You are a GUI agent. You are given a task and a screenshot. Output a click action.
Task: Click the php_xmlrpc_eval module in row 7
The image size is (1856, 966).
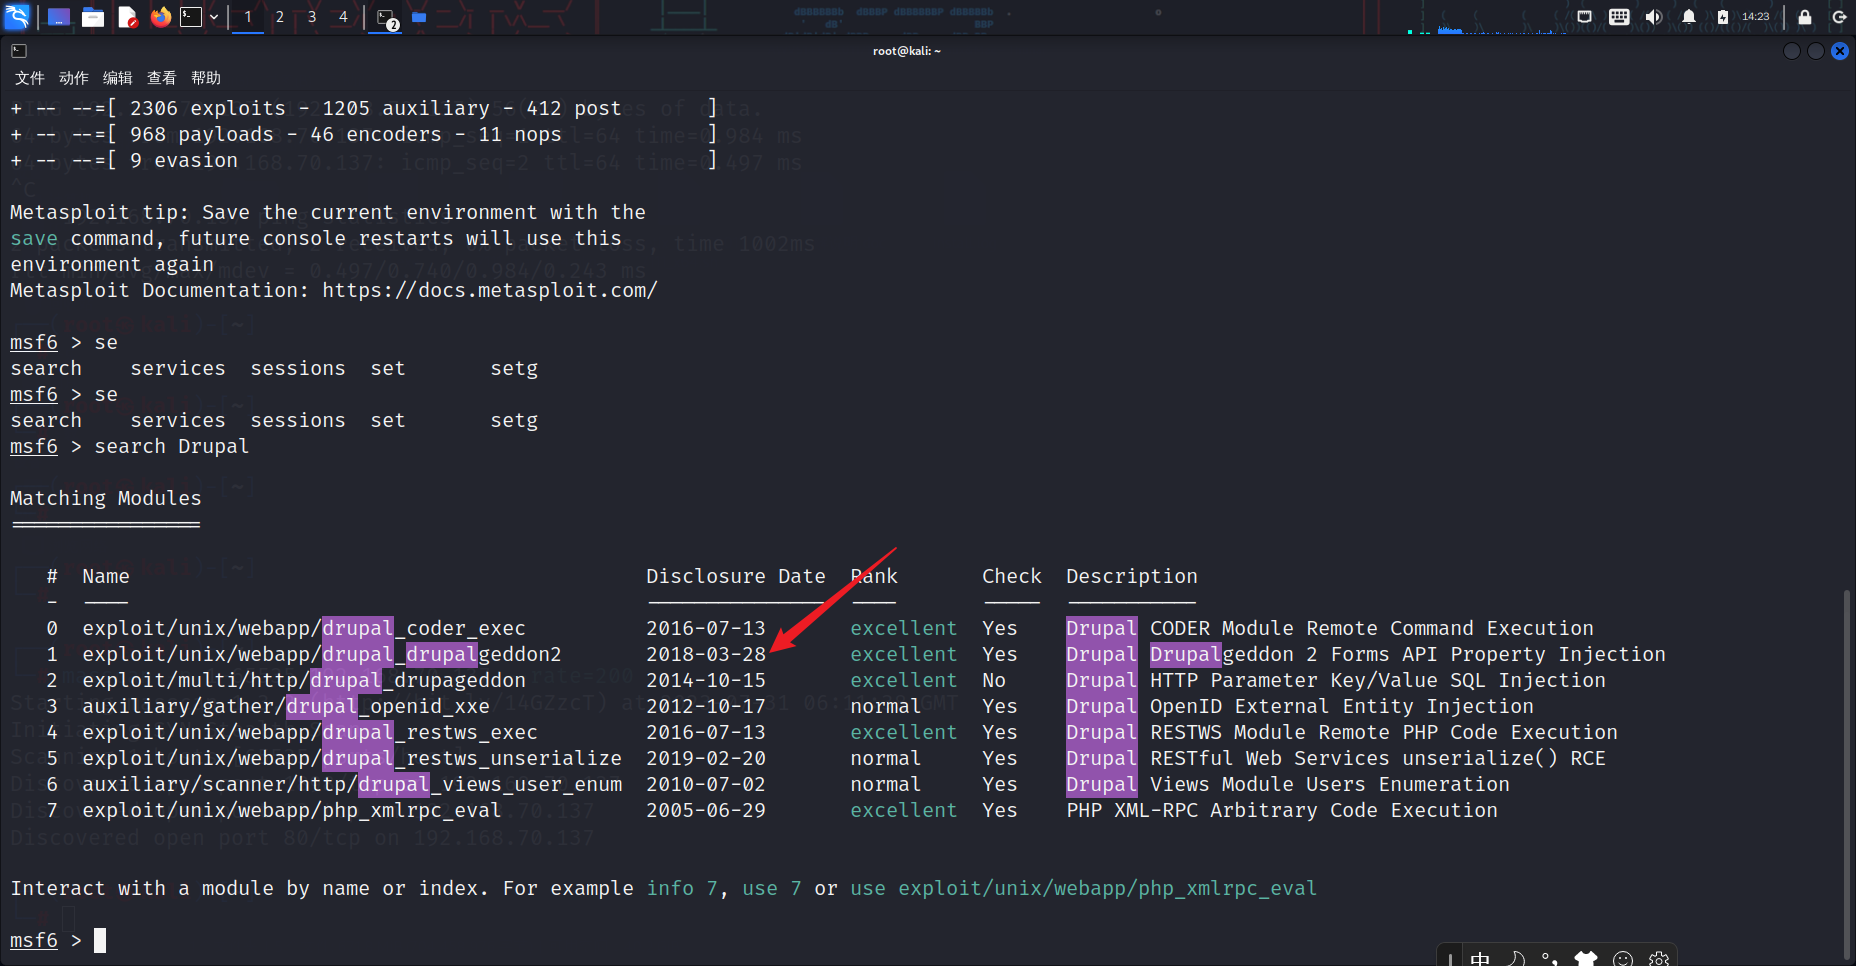pyautogui.click(x=292, y=810)
